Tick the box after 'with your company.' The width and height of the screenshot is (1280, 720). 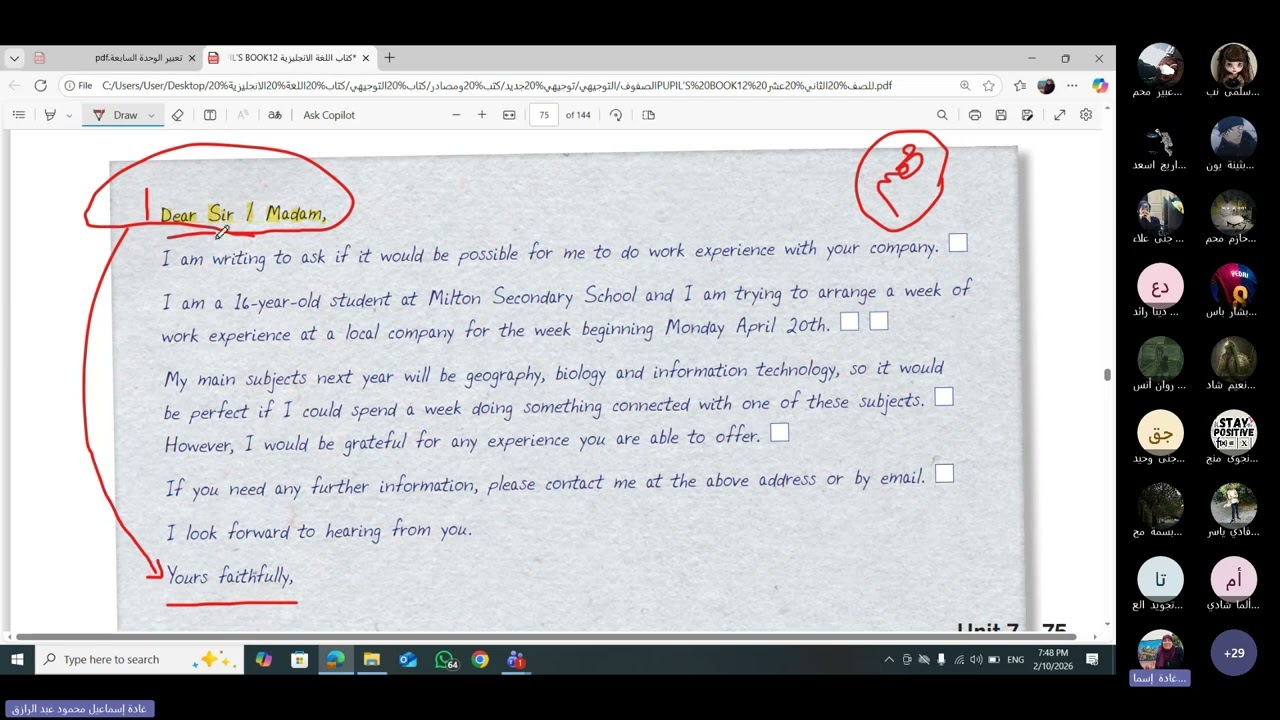[x=958, y=243]
